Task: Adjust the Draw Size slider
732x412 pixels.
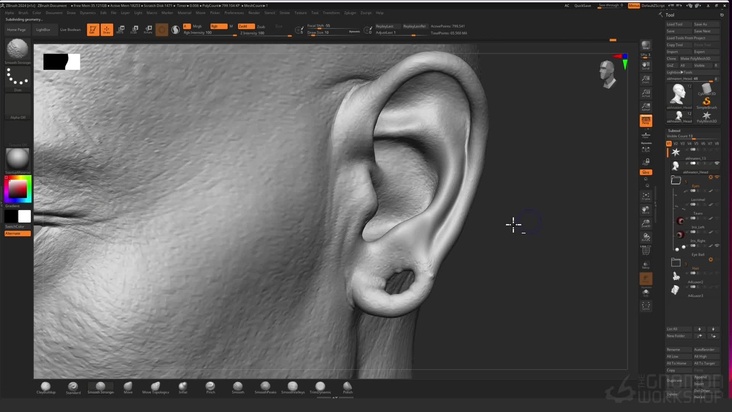Action: pos(333,32)
